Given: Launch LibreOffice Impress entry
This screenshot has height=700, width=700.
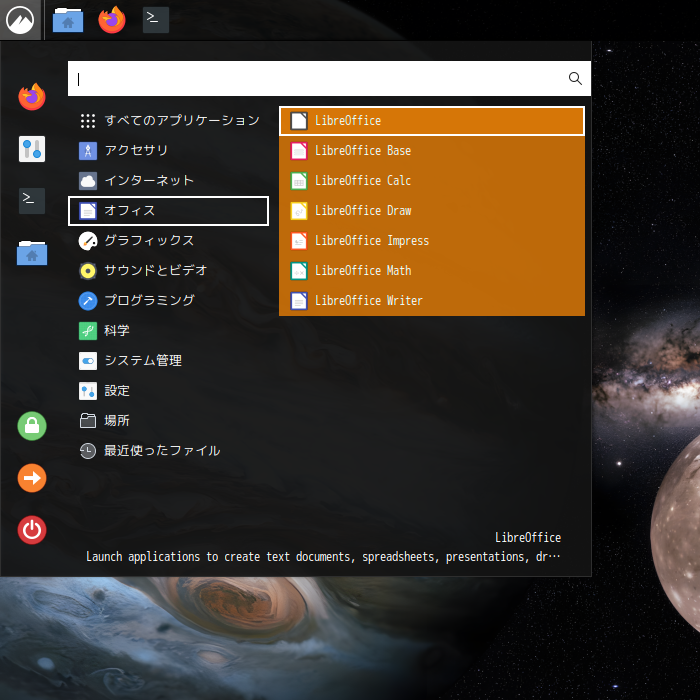Looking at the screenshot, I should point(432,241).
